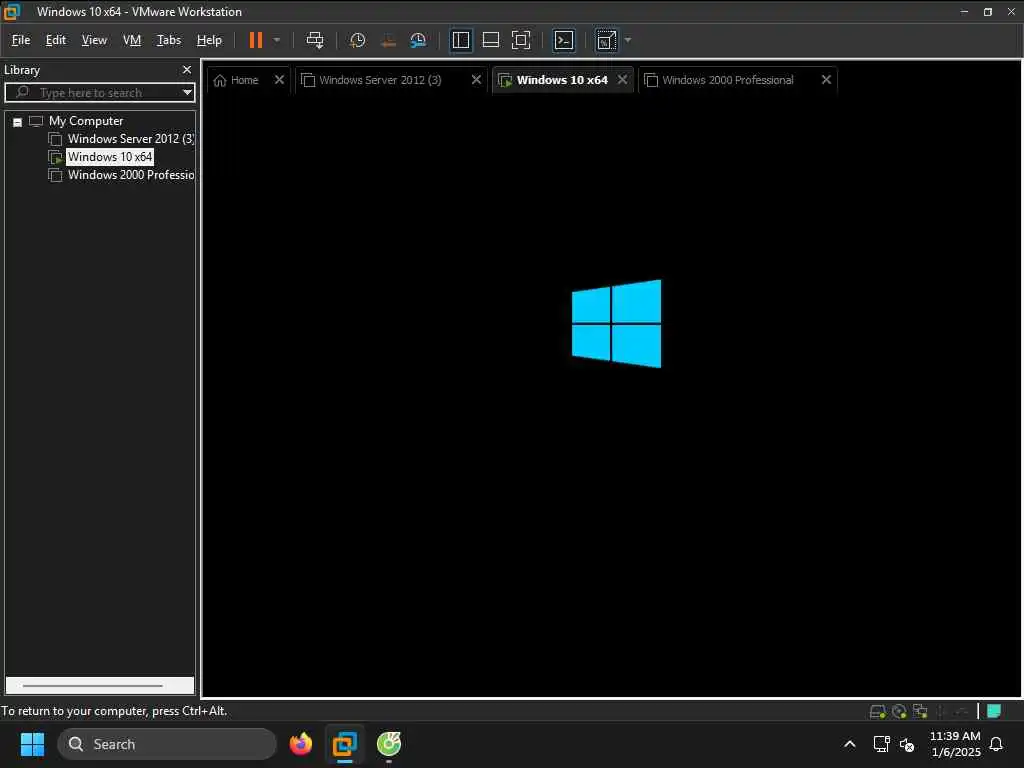Select Windows Server 2012 (3) in library
The width and height of the screenshot is (1024, 768).
point(131,139)
